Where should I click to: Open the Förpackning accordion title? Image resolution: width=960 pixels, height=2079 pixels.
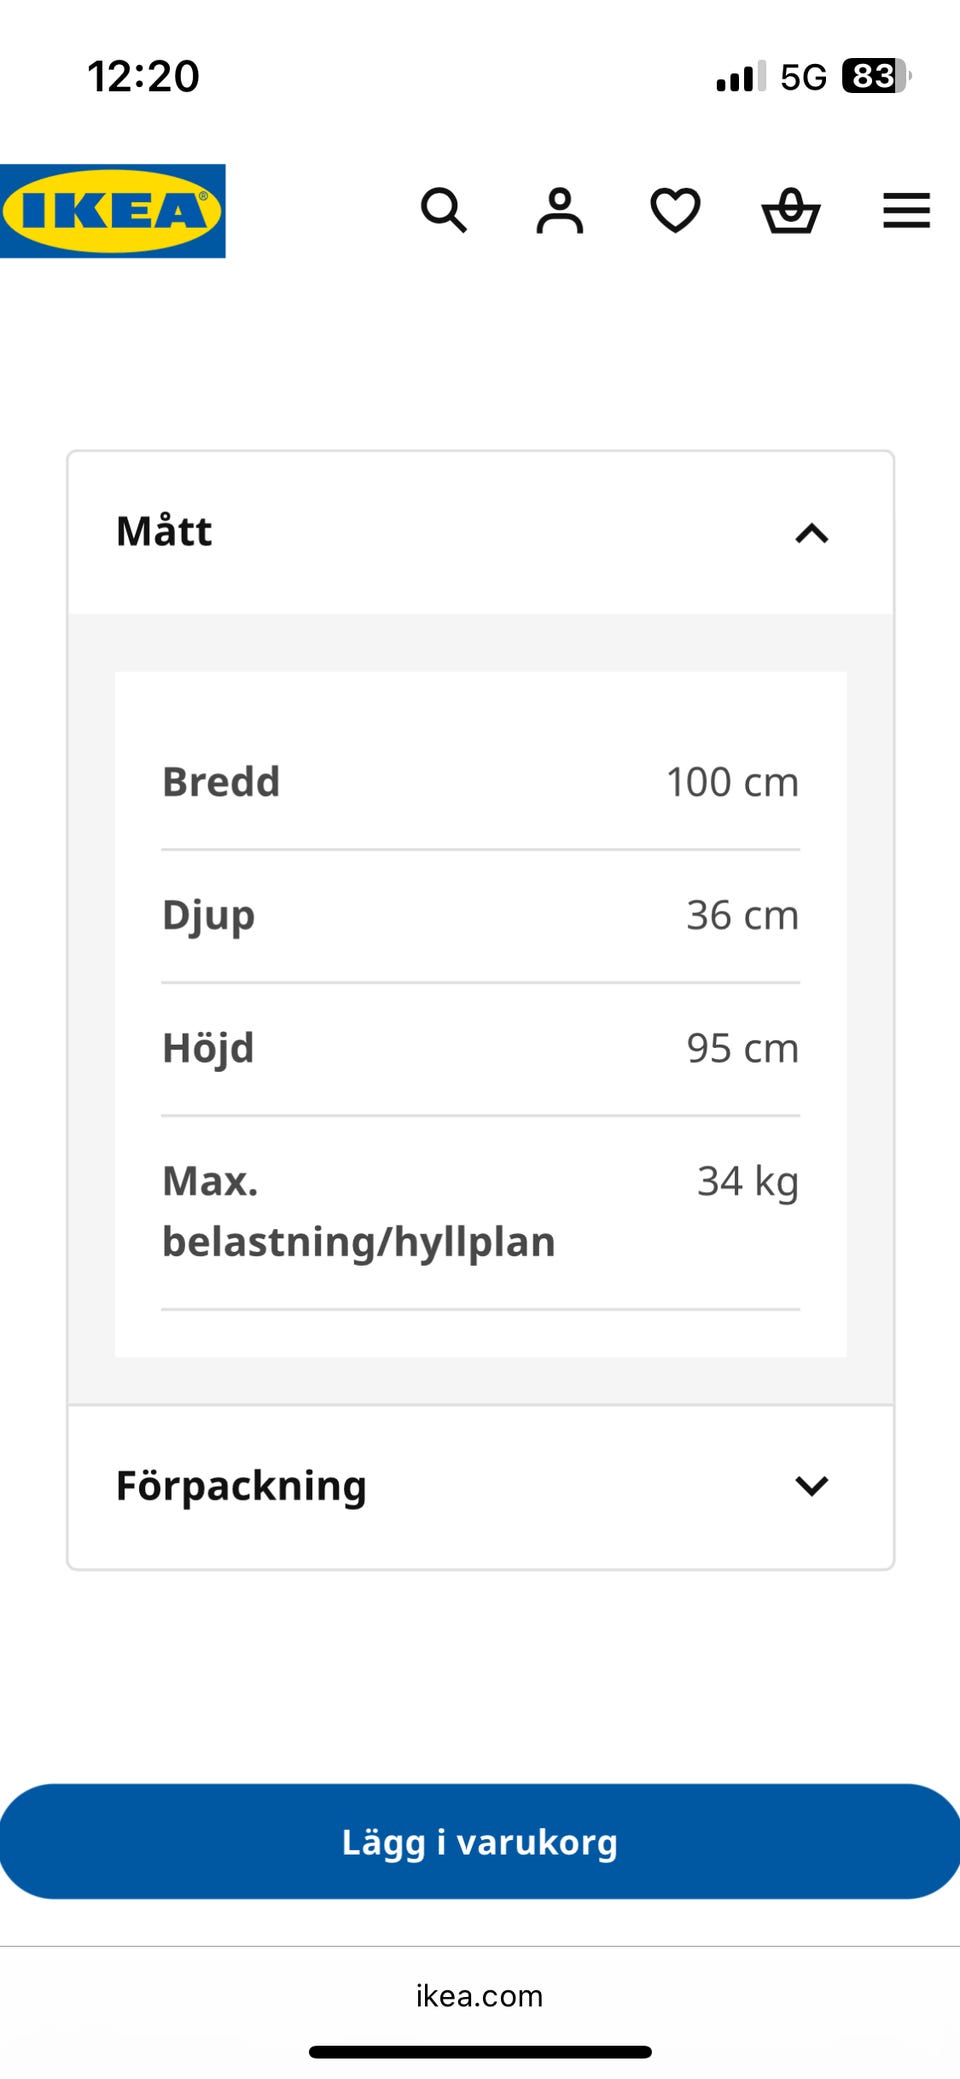tap(241, 1486)
